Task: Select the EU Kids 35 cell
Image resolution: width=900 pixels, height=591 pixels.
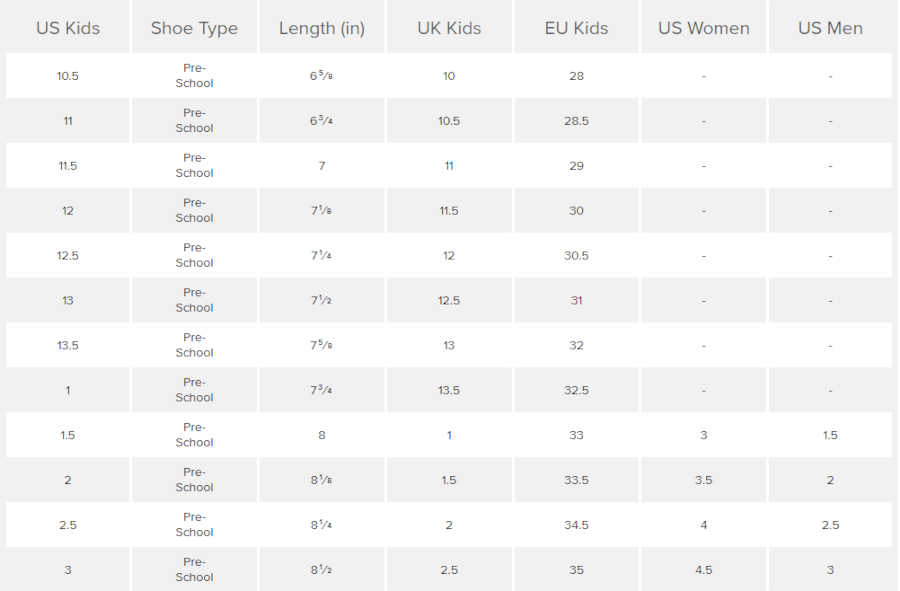Action: point(576,570)
